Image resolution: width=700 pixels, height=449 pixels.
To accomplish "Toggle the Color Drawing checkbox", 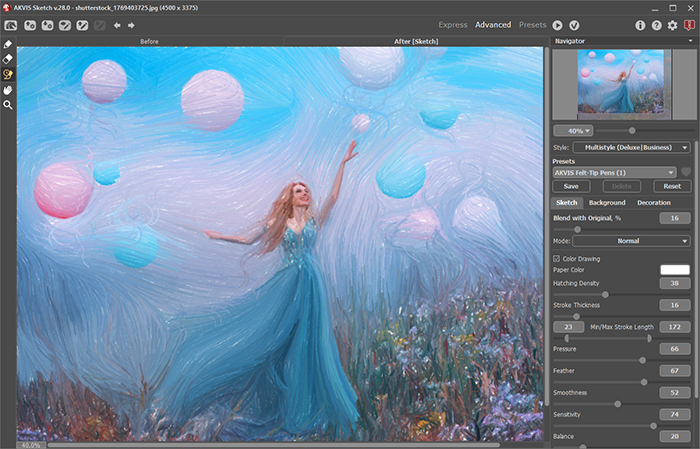I will [557, 258].
